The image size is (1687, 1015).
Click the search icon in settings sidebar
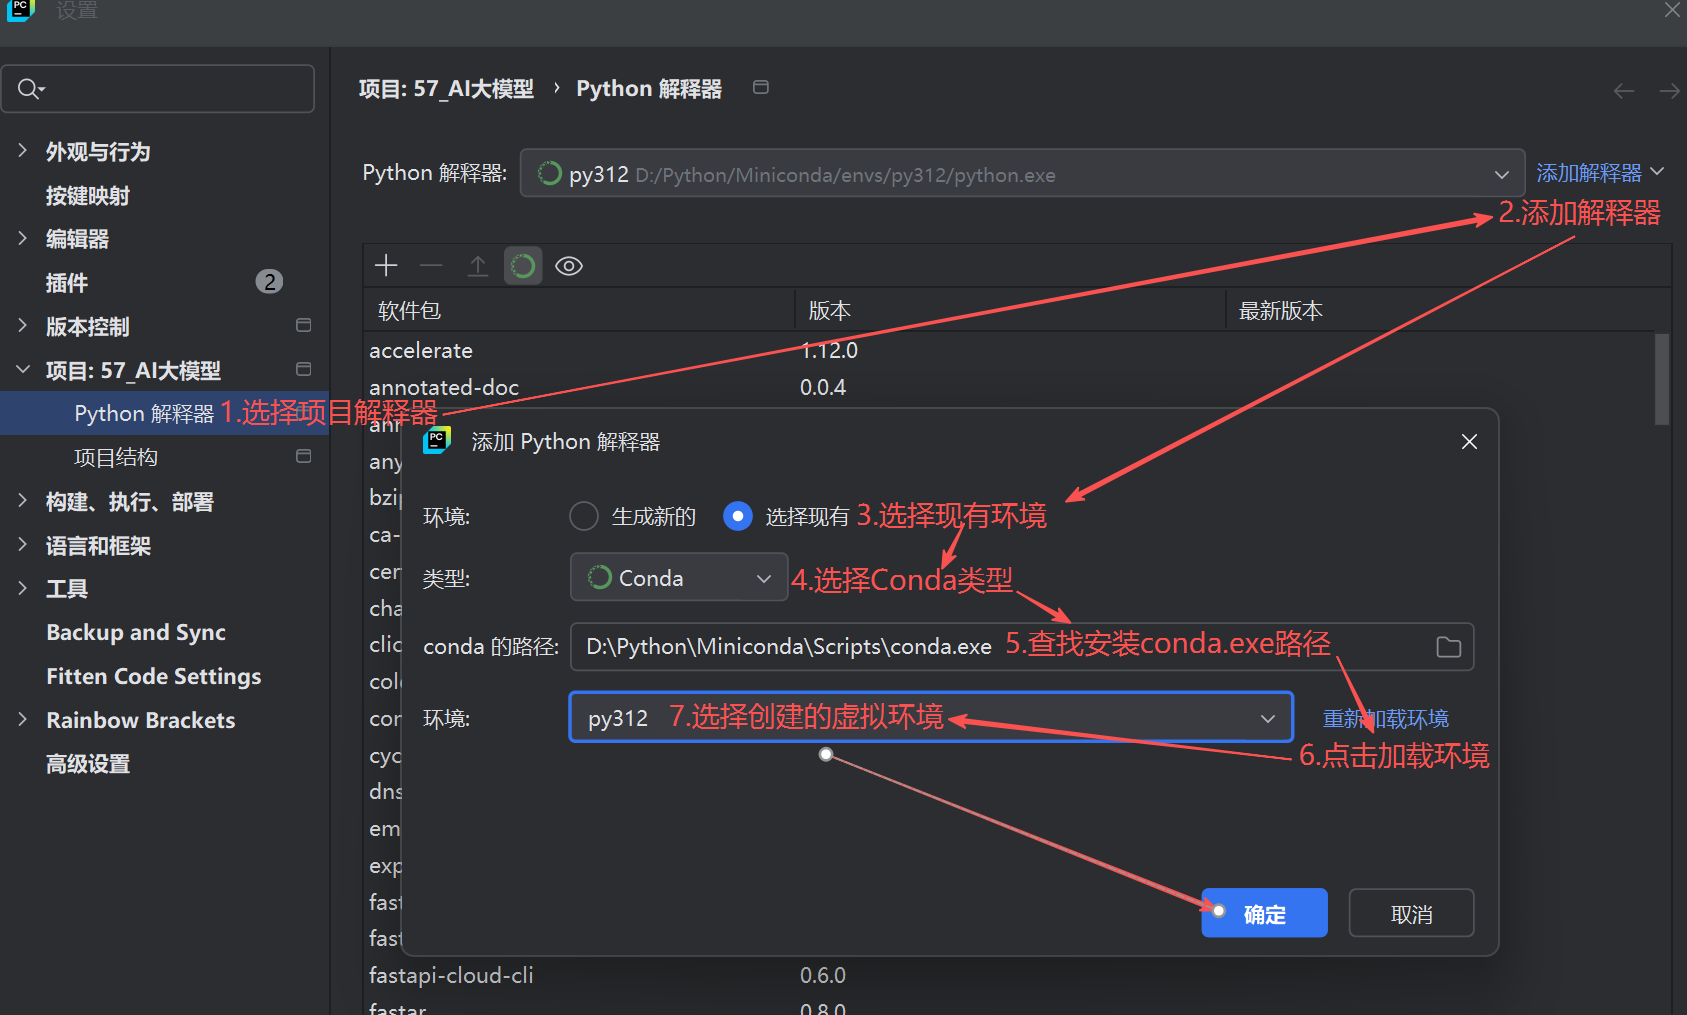pyautogui.click(x=30, y=89)
